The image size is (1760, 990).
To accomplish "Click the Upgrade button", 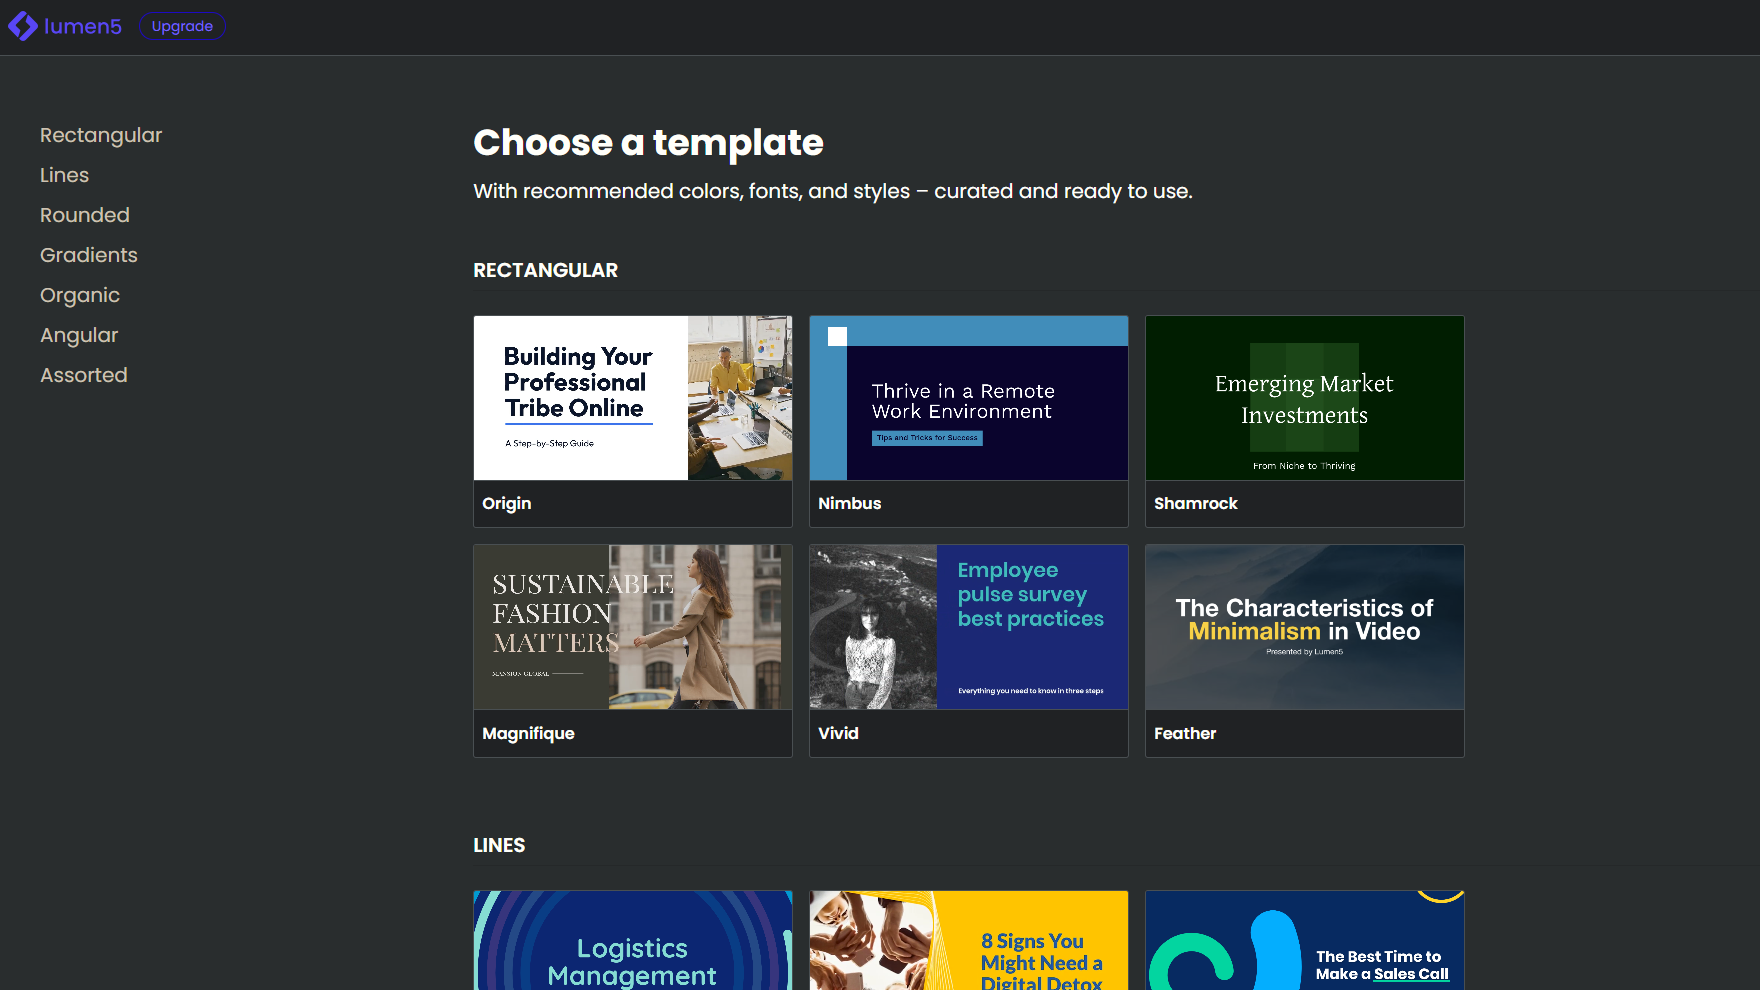I will pos(182,26).
